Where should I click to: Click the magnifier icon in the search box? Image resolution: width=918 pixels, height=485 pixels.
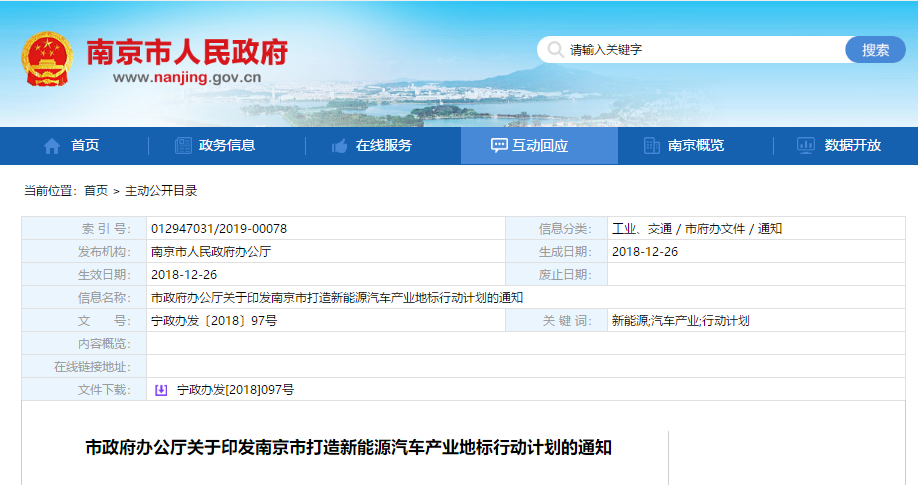click(x=555, y=50)
